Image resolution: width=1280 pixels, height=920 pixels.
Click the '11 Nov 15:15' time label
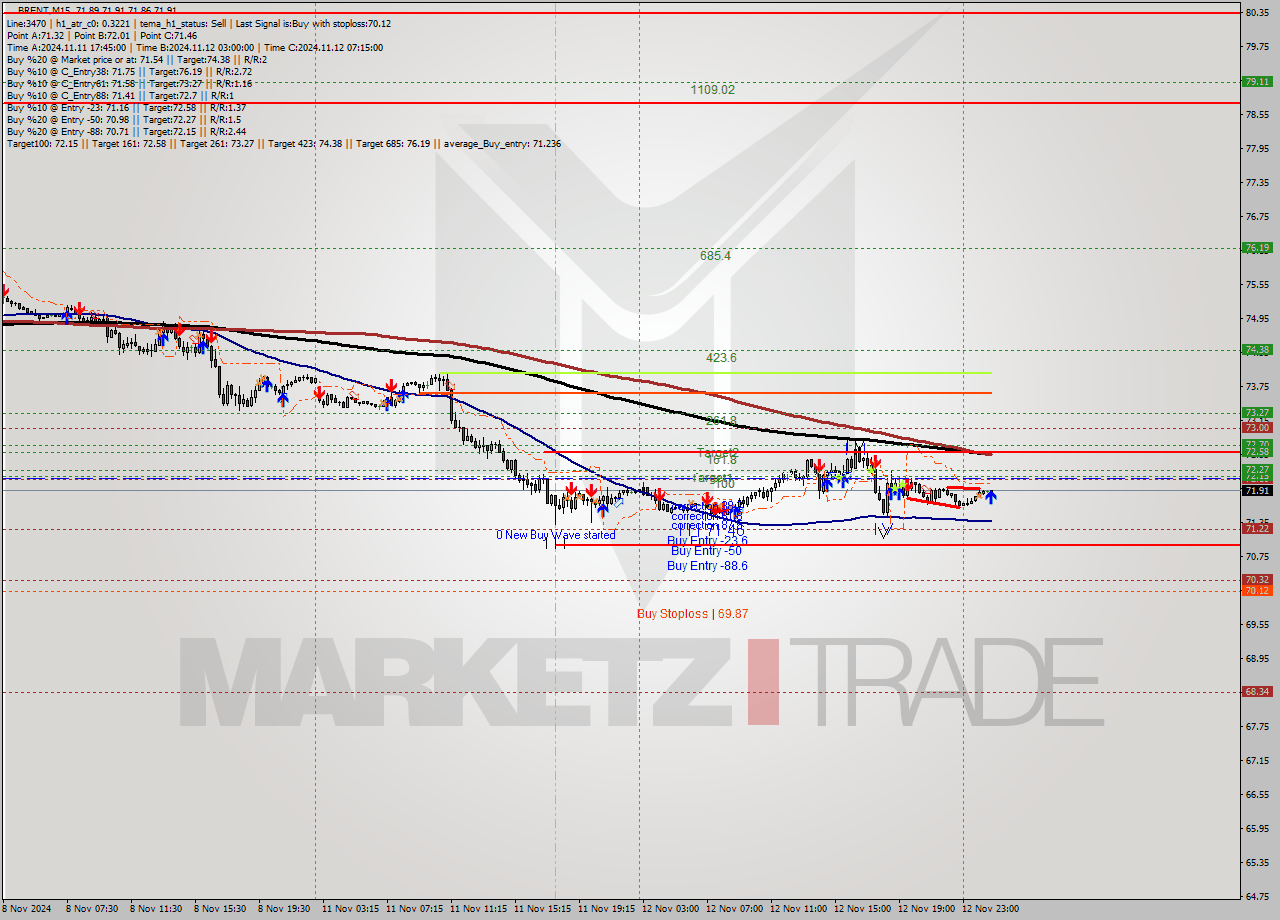542,909
